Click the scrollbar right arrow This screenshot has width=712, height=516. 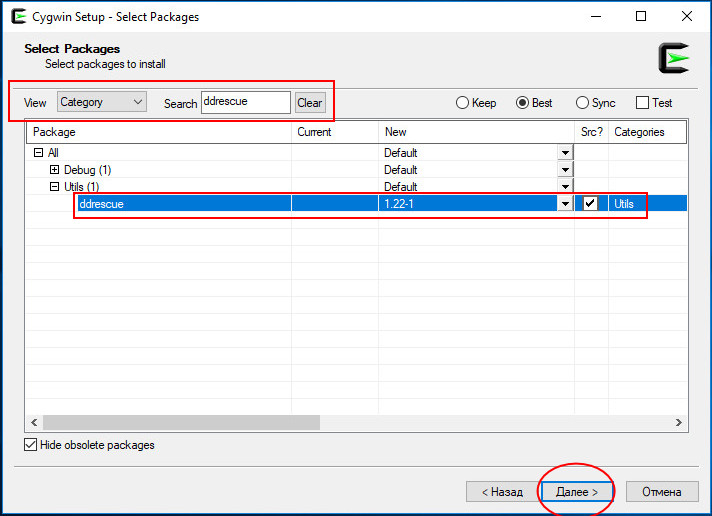[x=678, y=422]
